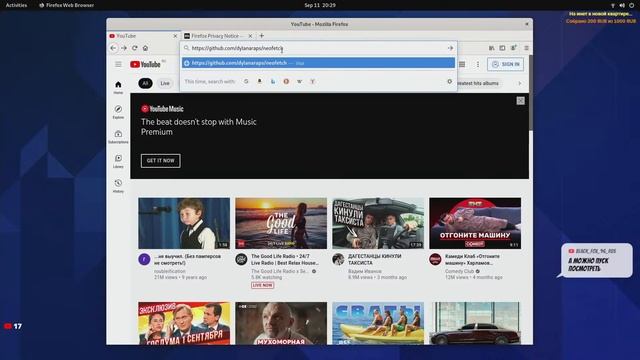This screenshot has height=360, width=640.
Task: Search this time with DuckDuckGo
Action: coord(286,82)
